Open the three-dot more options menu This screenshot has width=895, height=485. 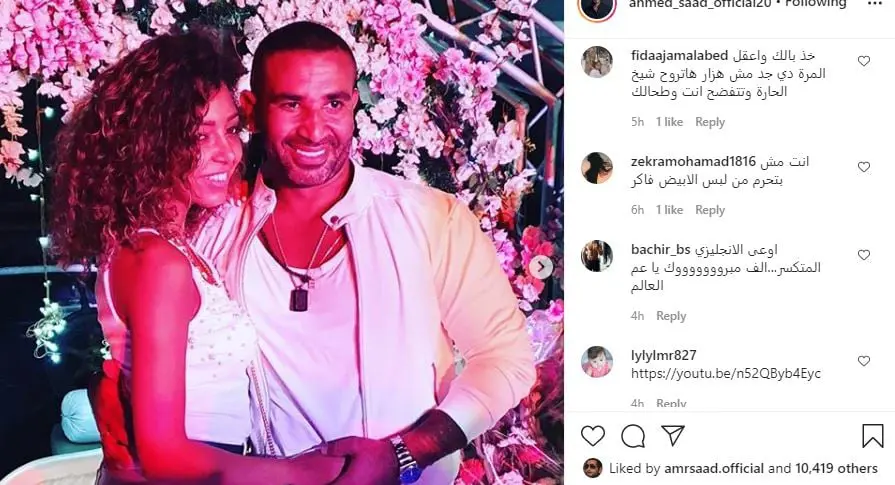874,3
